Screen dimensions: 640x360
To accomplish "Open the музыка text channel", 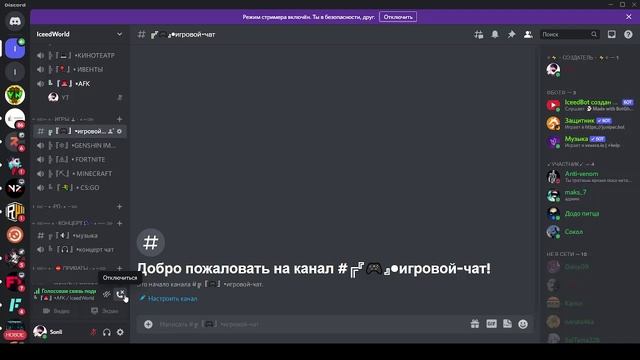I will (x=80, y=236).
